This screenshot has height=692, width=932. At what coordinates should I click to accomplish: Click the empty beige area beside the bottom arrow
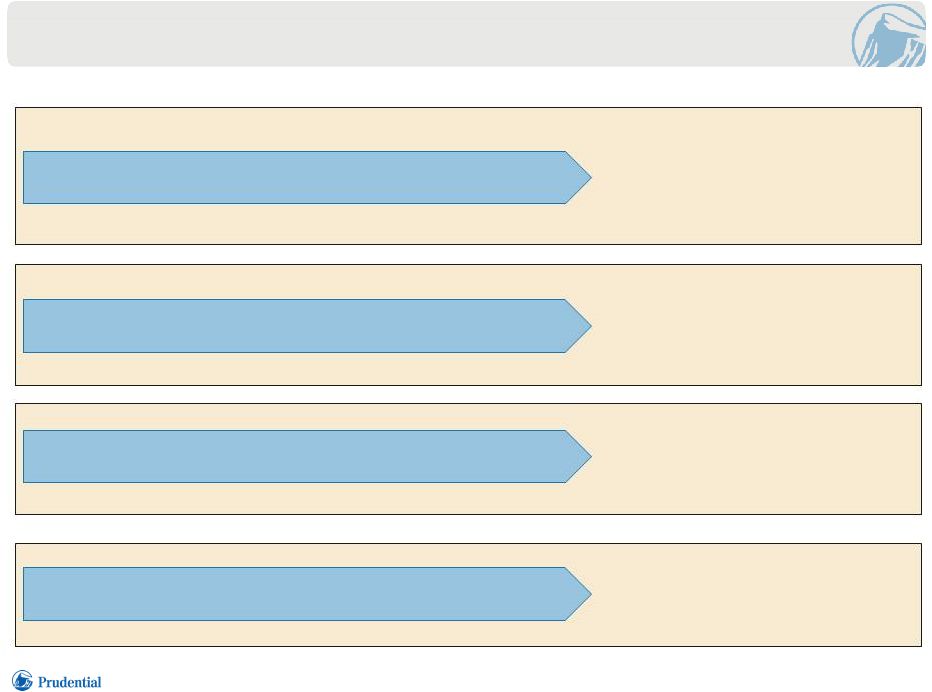tap(756, 595)
